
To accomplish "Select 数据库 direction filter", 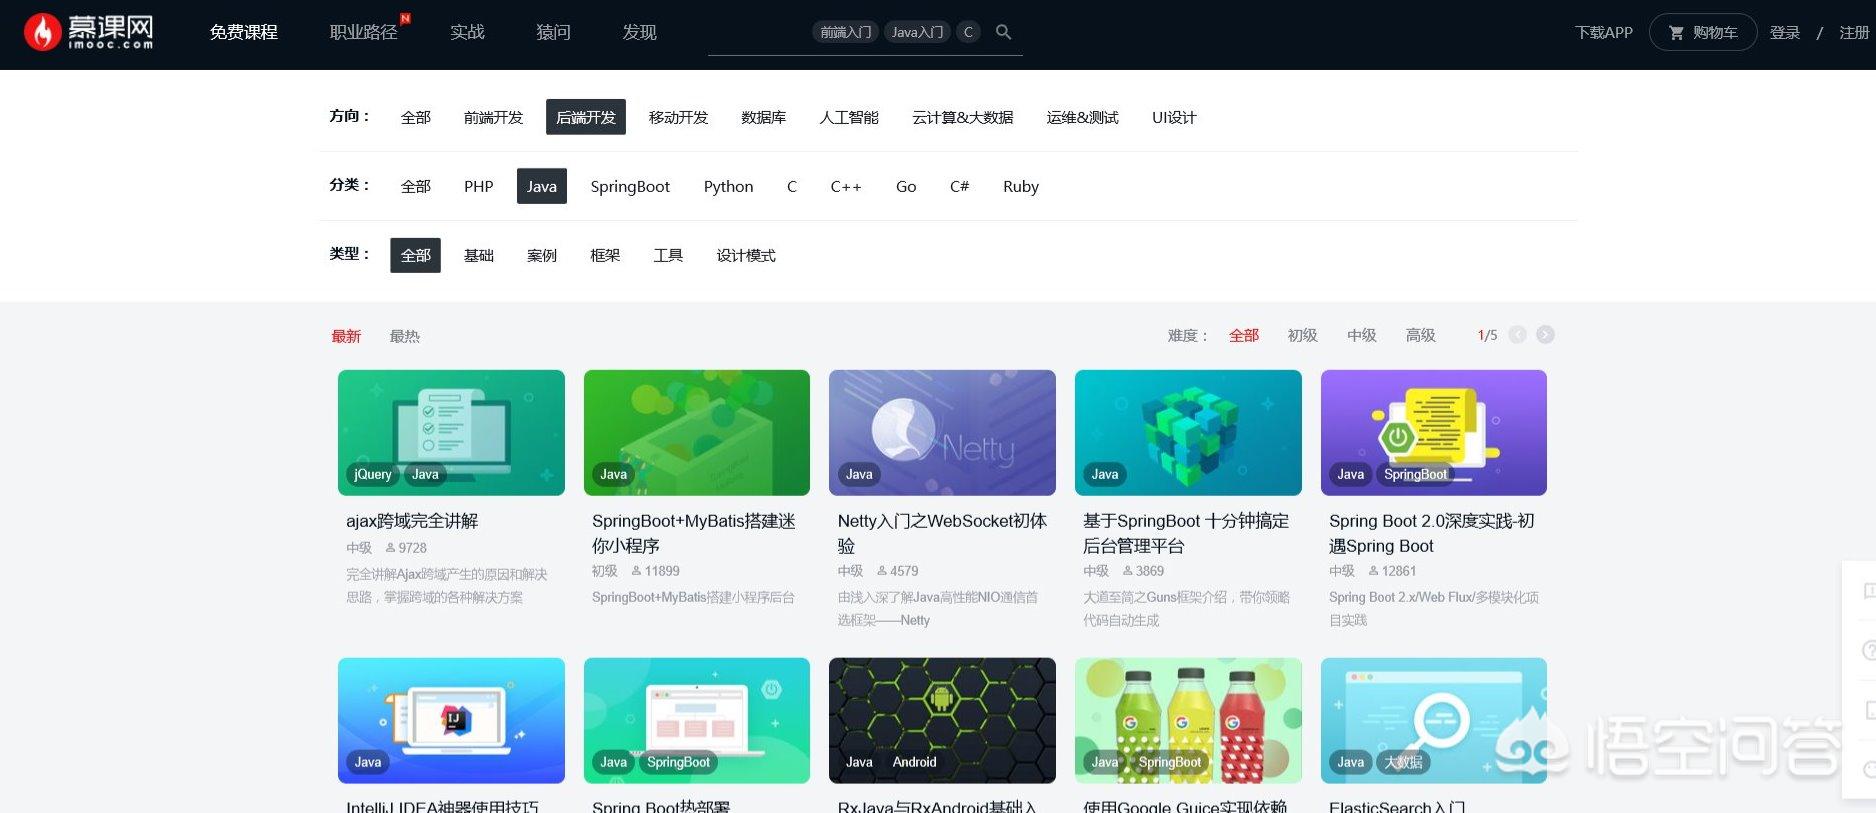I will tap(763, 117).
